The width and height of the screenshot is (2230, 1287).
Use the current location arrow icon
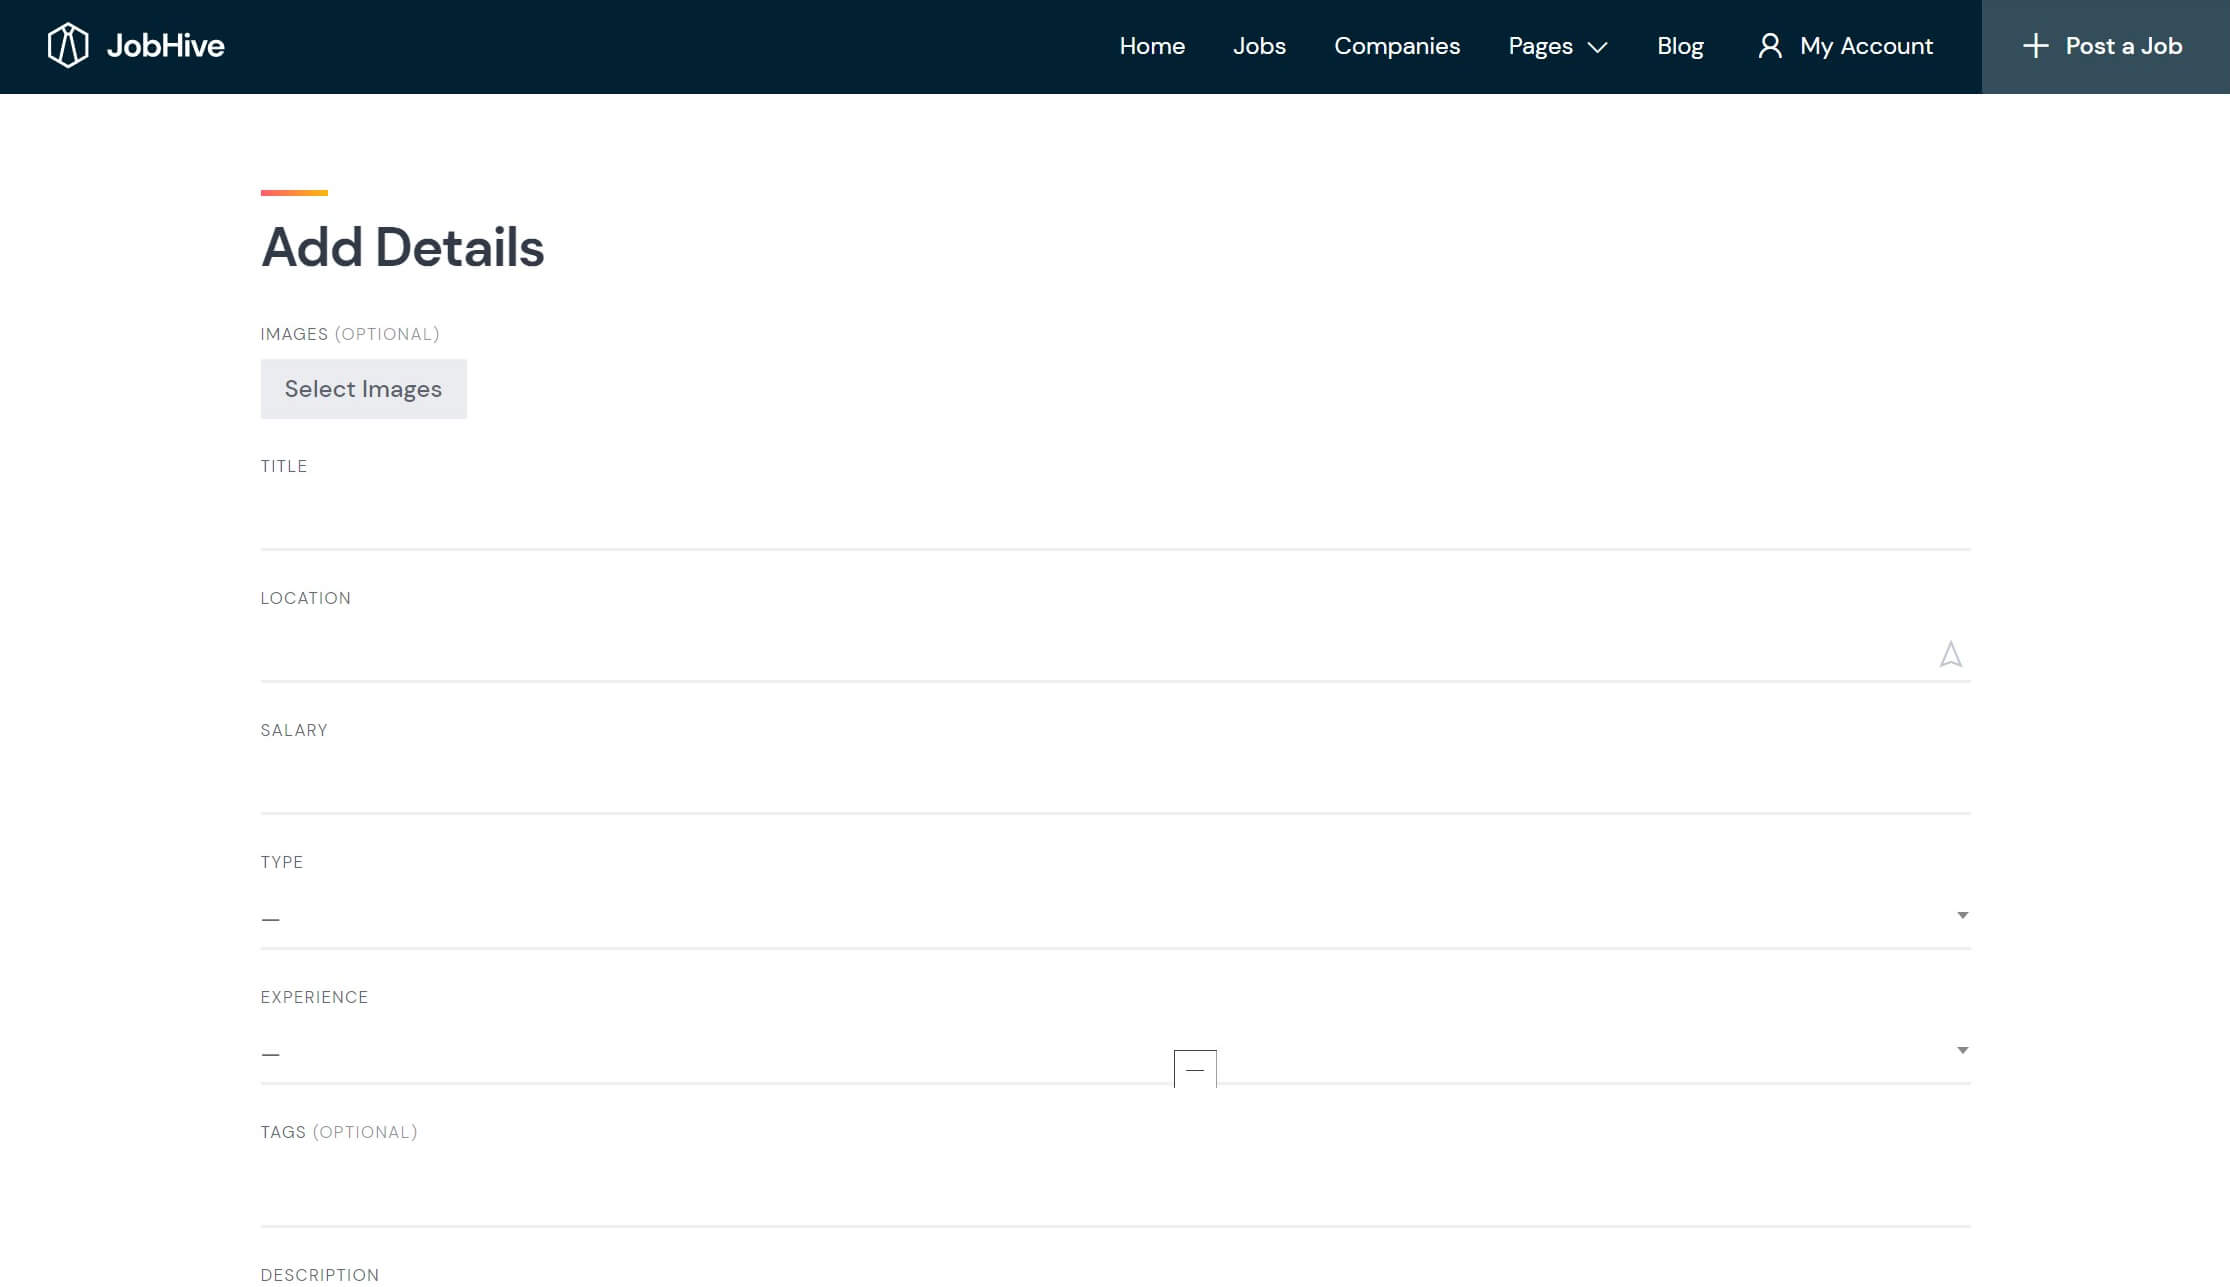(1950, 654)
